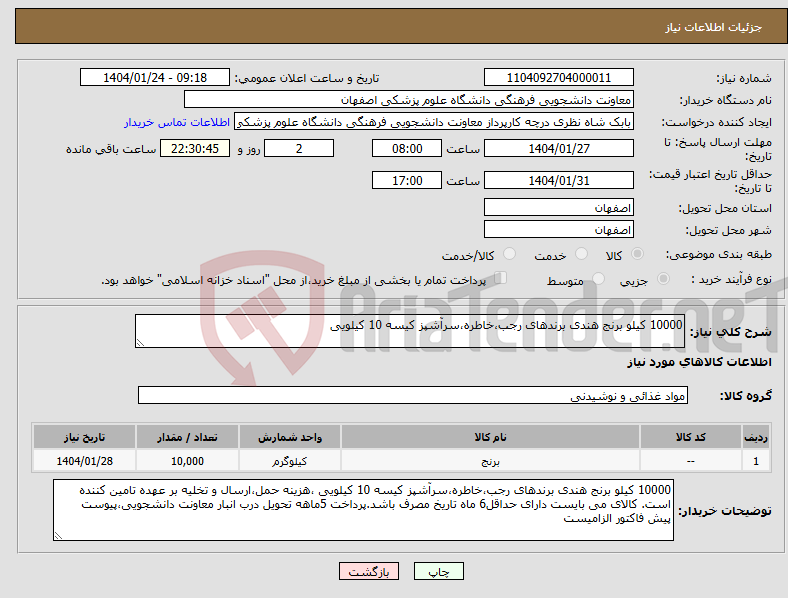Click the response deadline date 1404/01/27
The width and height of the screenshot is (788, 598).
point(559,149)
